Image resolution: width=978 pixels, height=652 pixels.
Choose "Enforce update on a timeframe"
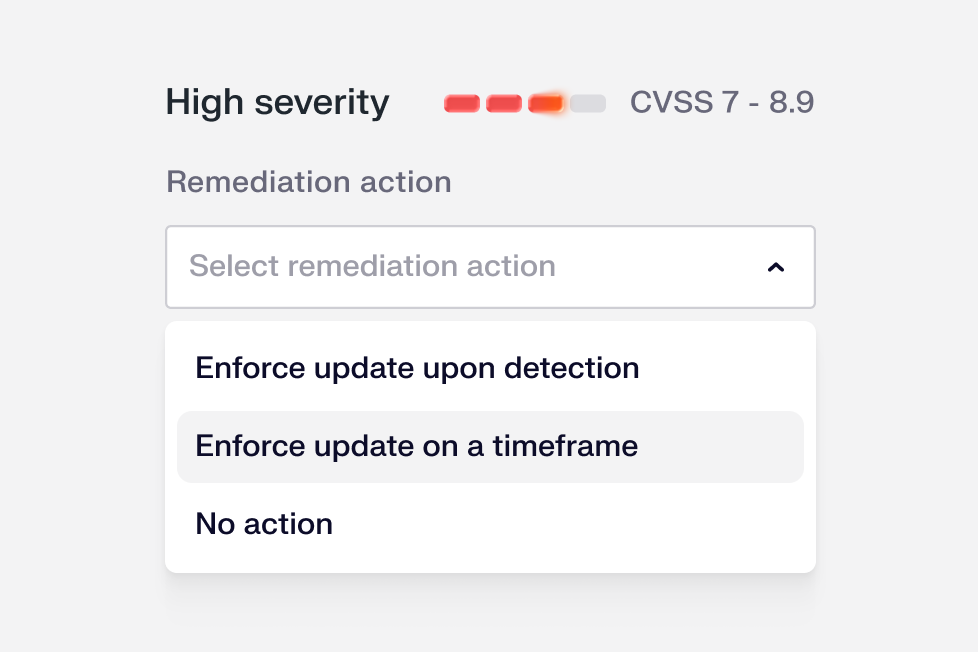click(417, 446)
